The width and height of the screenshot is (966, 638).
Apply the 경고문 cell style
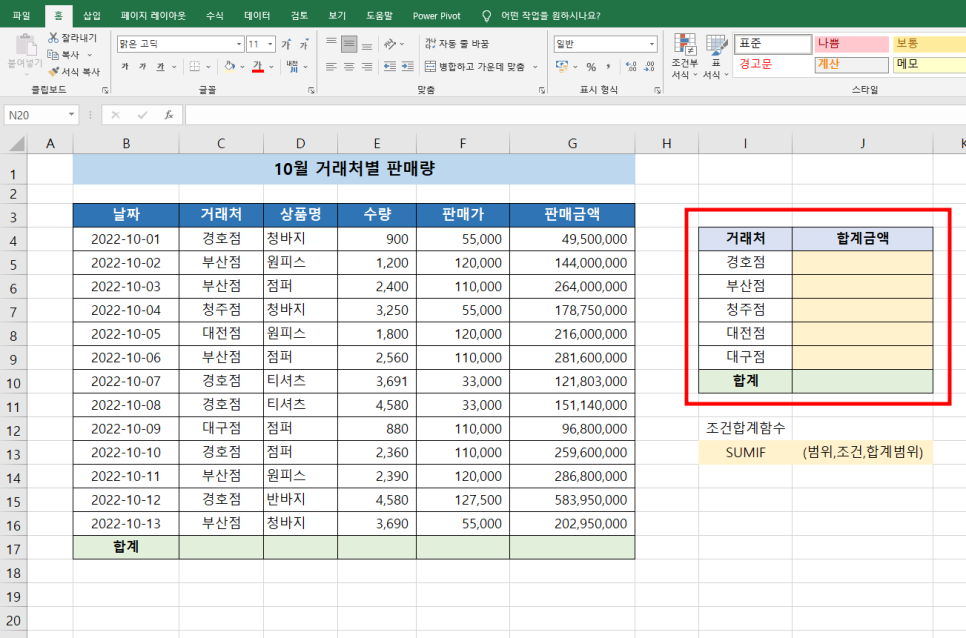[773, 65]
